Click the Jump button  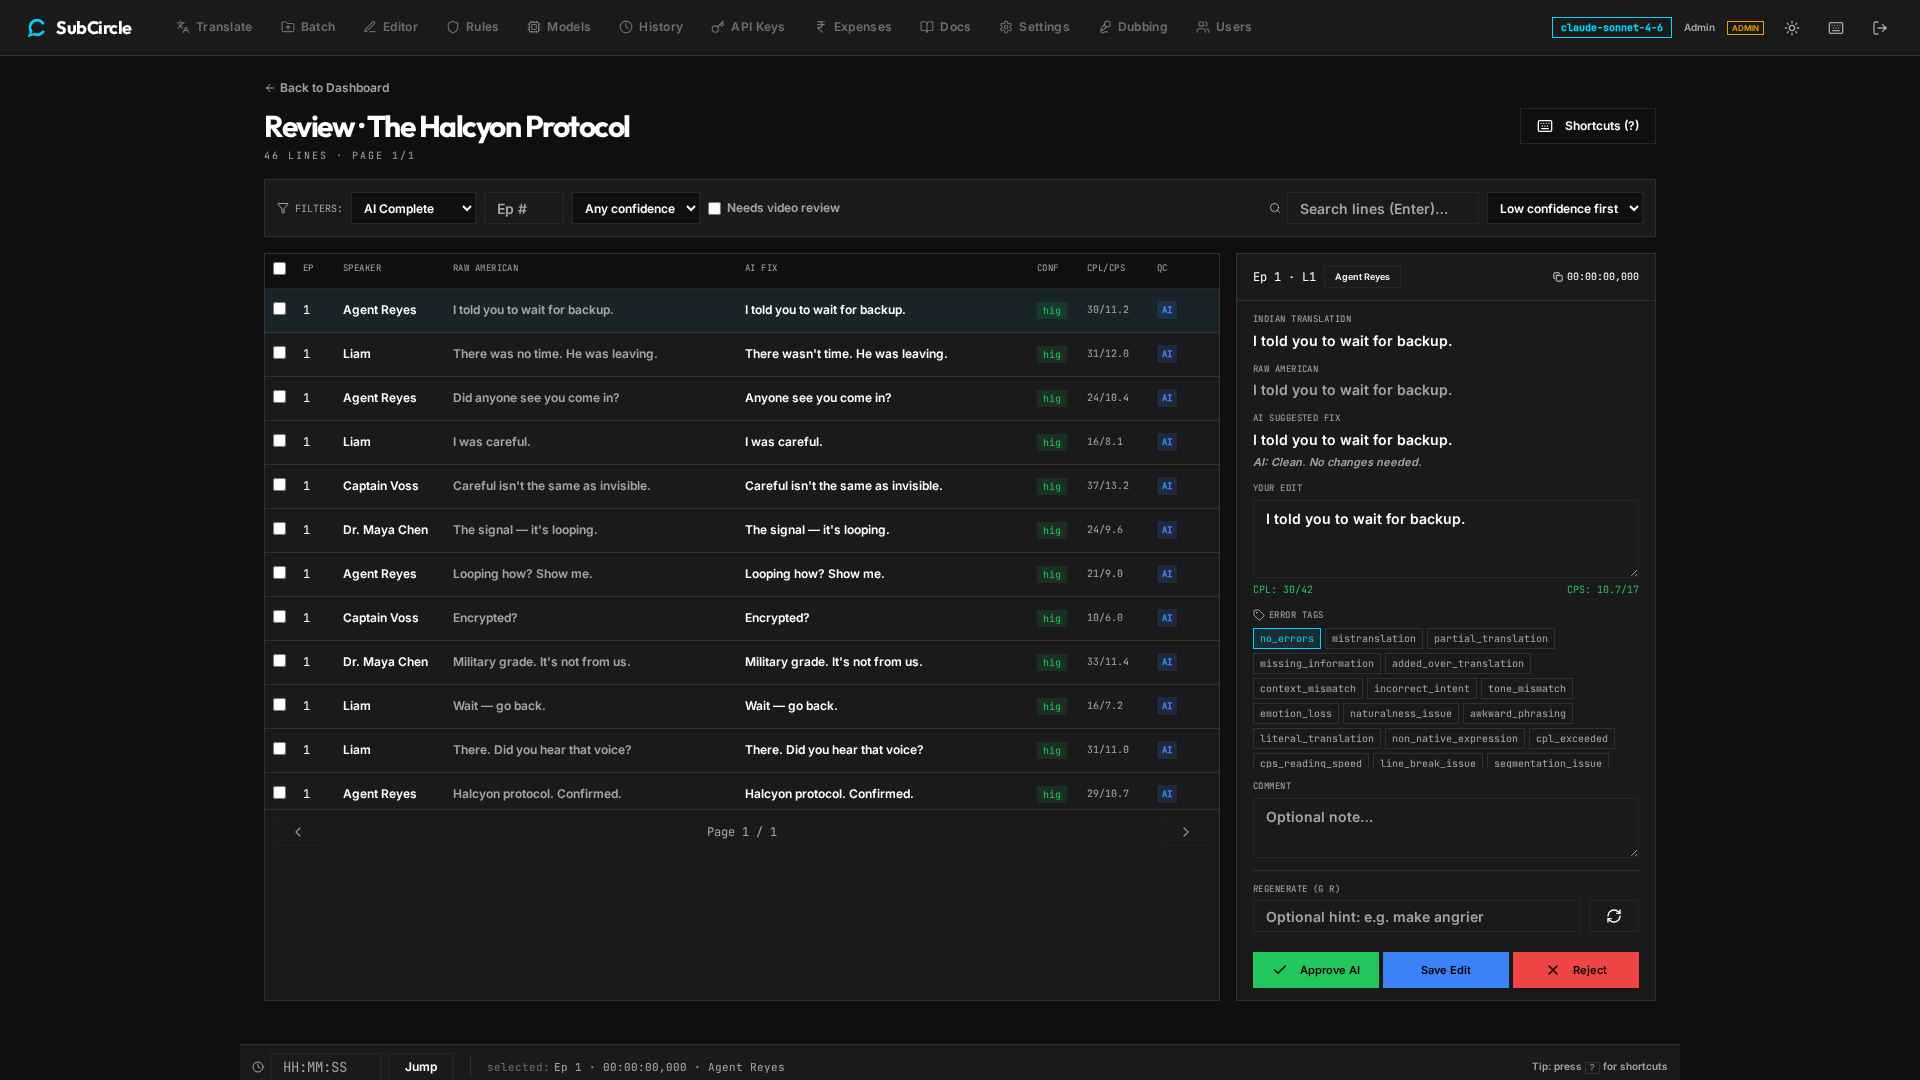[421, 1067]
